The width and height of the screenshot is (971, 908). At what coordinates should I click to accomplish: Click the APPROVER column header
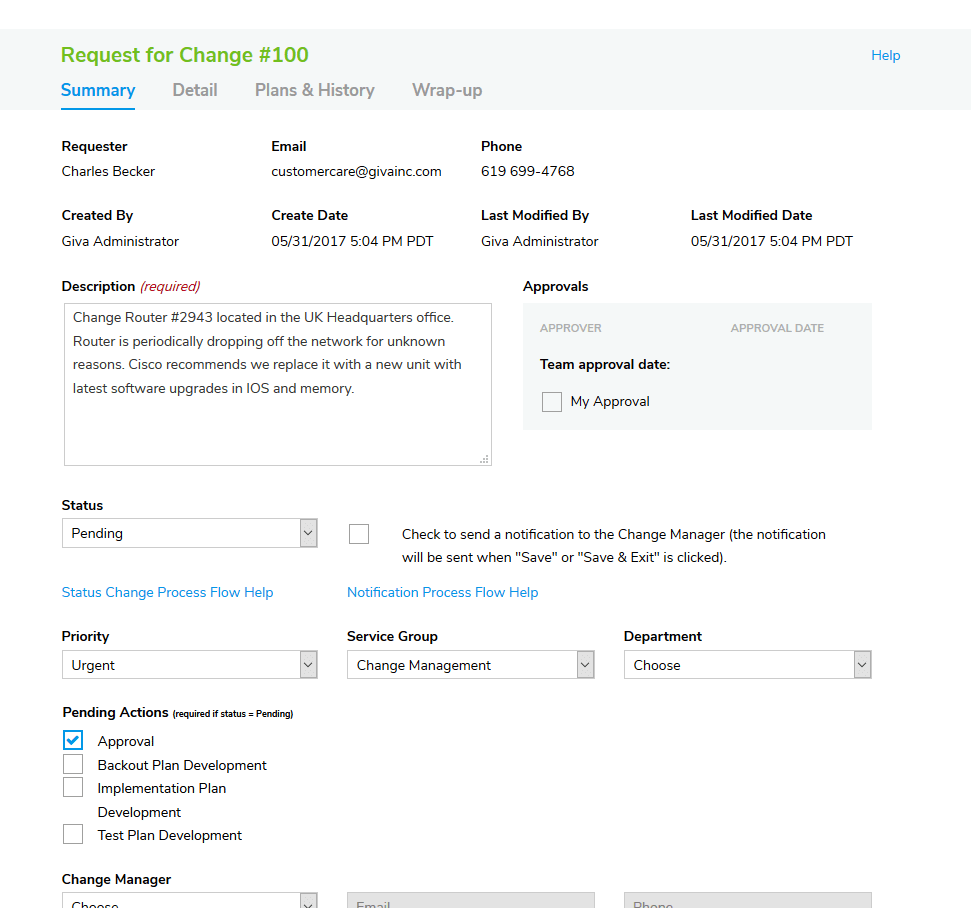(570, 328)
